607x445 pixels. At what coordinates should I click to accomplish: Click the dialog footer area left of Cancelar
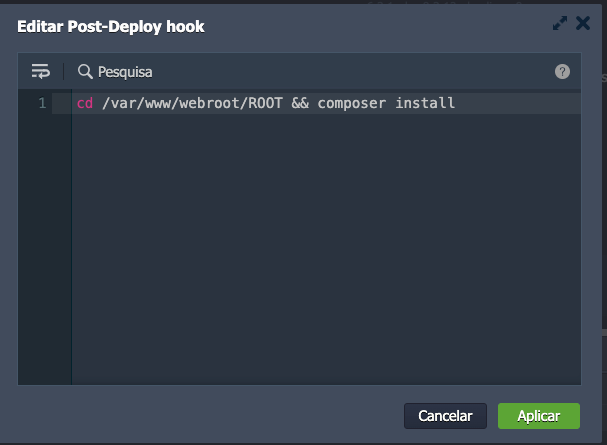coord(200,415)
